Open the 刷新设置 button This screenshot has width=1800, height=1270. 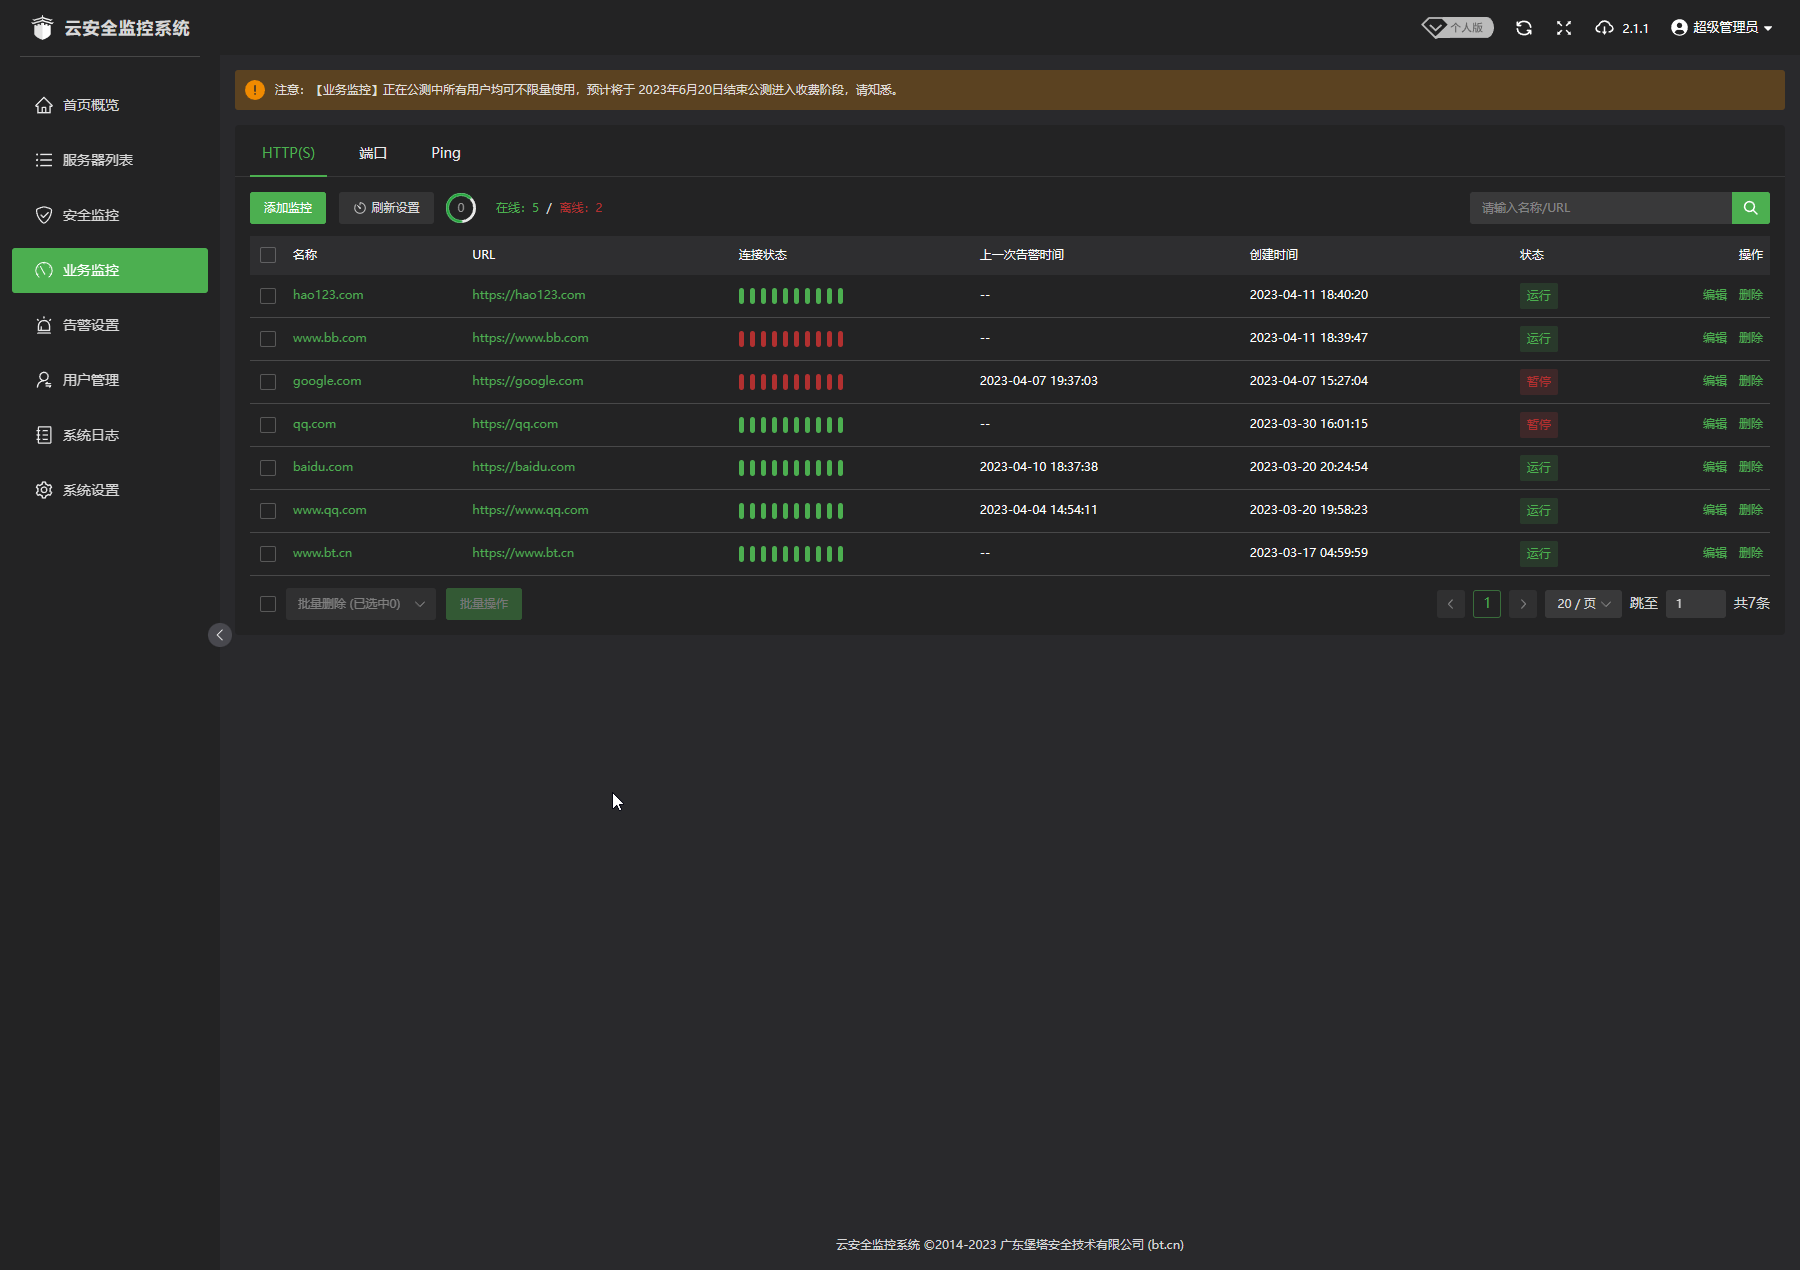click(x=386, y=208)
